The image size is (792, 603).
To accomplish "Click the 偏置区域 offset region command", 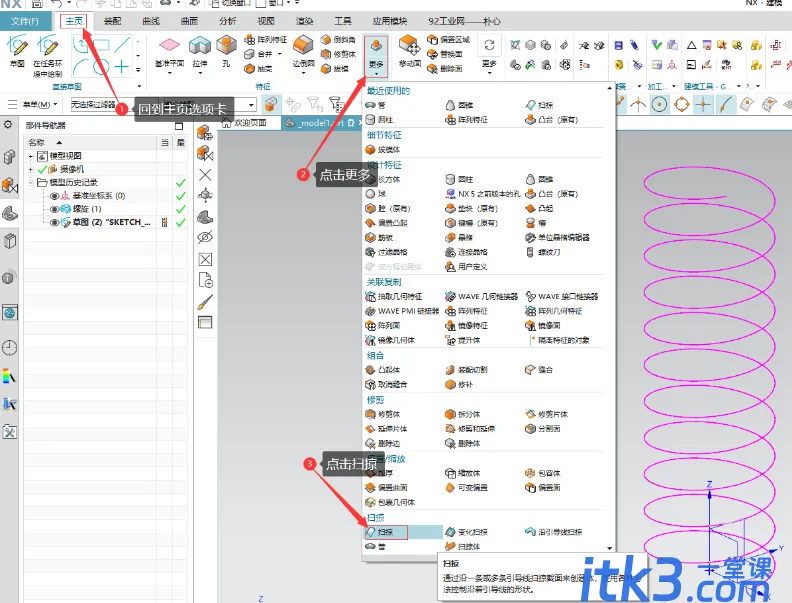I will point(448,39).
